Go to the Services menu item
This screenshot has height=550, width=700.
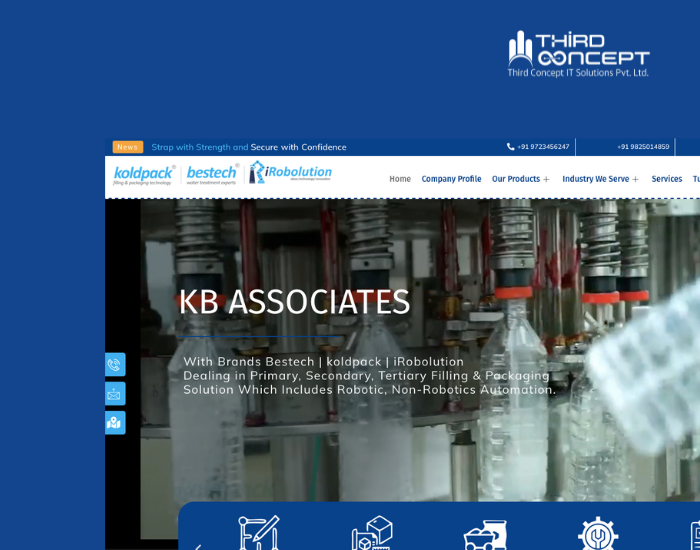(666, 179)
